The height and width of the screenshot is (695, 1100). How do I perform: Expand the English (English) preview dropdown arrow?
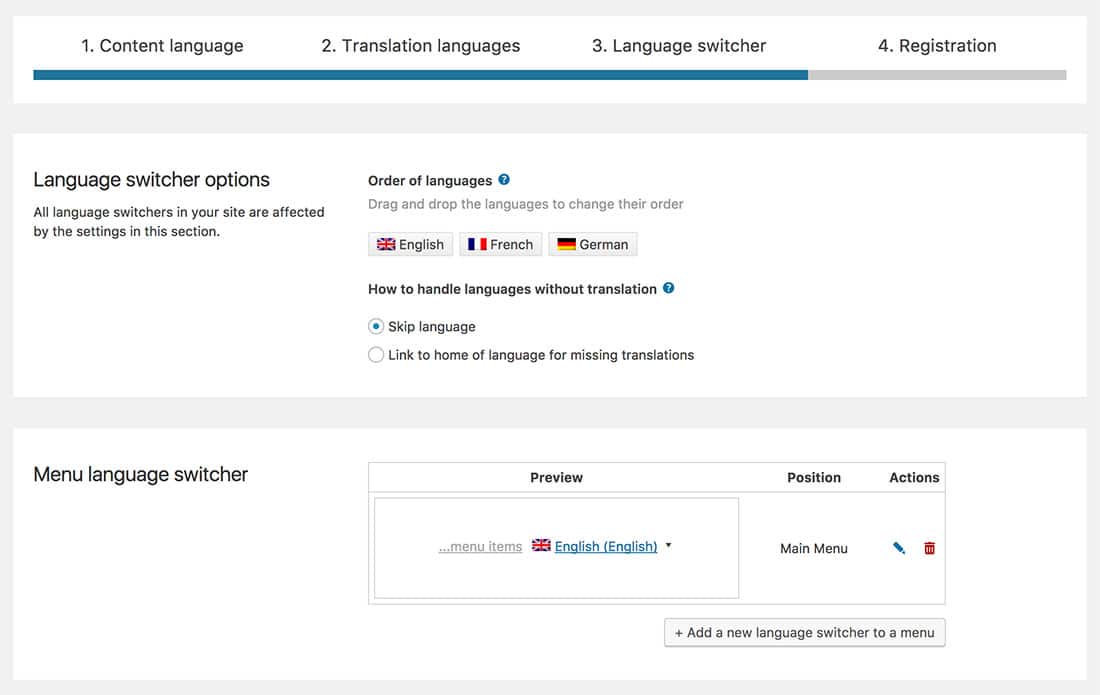pos(669,545)
